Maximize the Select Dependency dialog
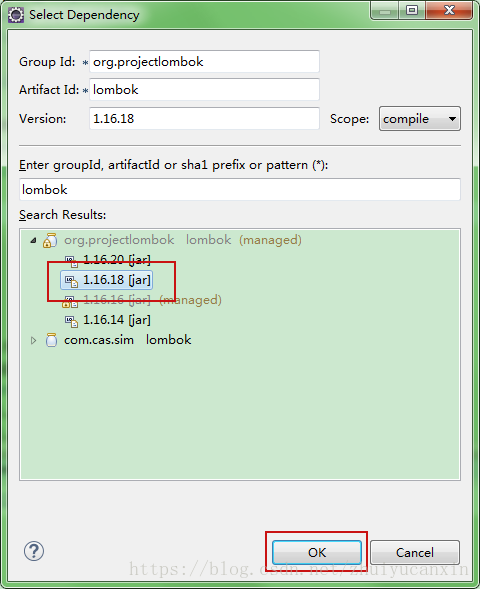 (412, 10)
